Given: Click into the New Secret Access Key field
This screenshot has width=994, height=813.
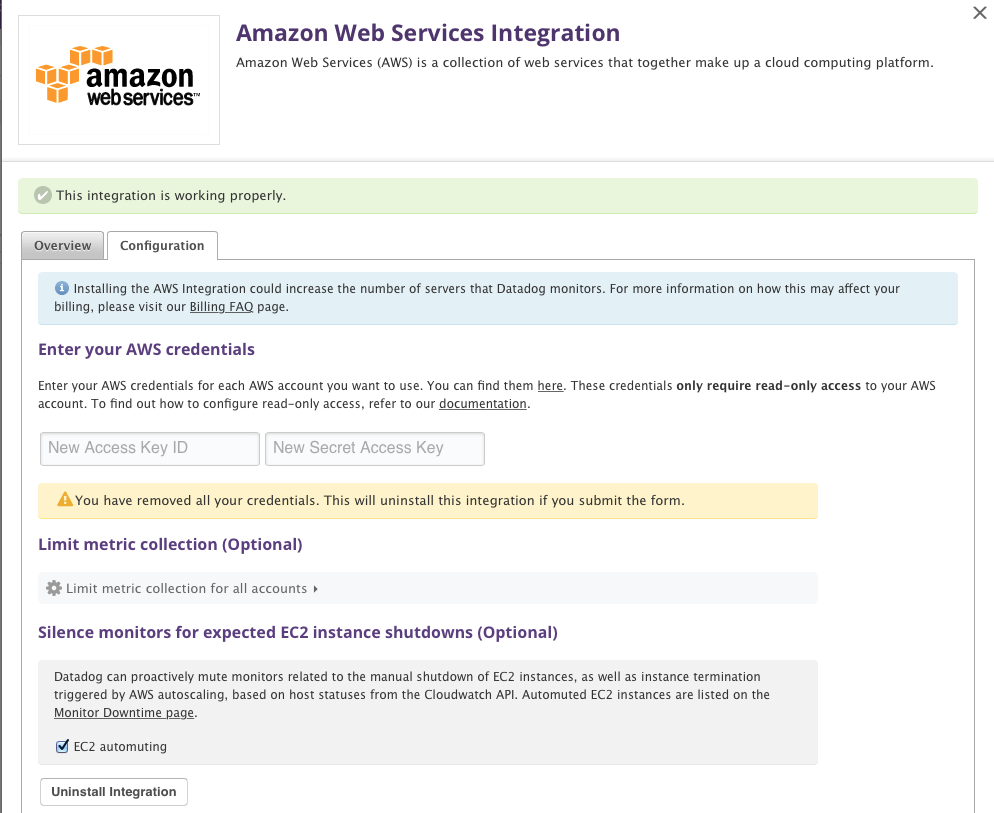Looking at the screenshot, I should click(x=374, y=448).
